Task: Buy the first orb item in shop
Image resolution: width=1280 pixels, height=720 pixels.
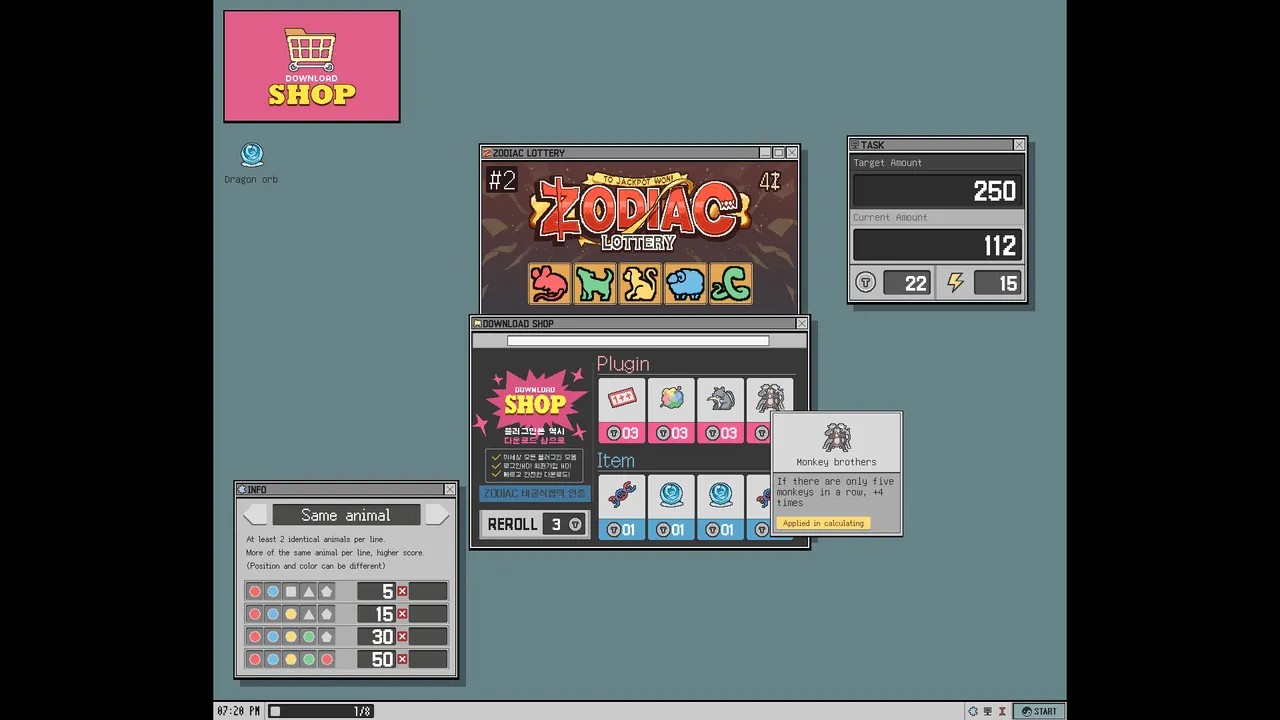Action: (x=672, y=507)
